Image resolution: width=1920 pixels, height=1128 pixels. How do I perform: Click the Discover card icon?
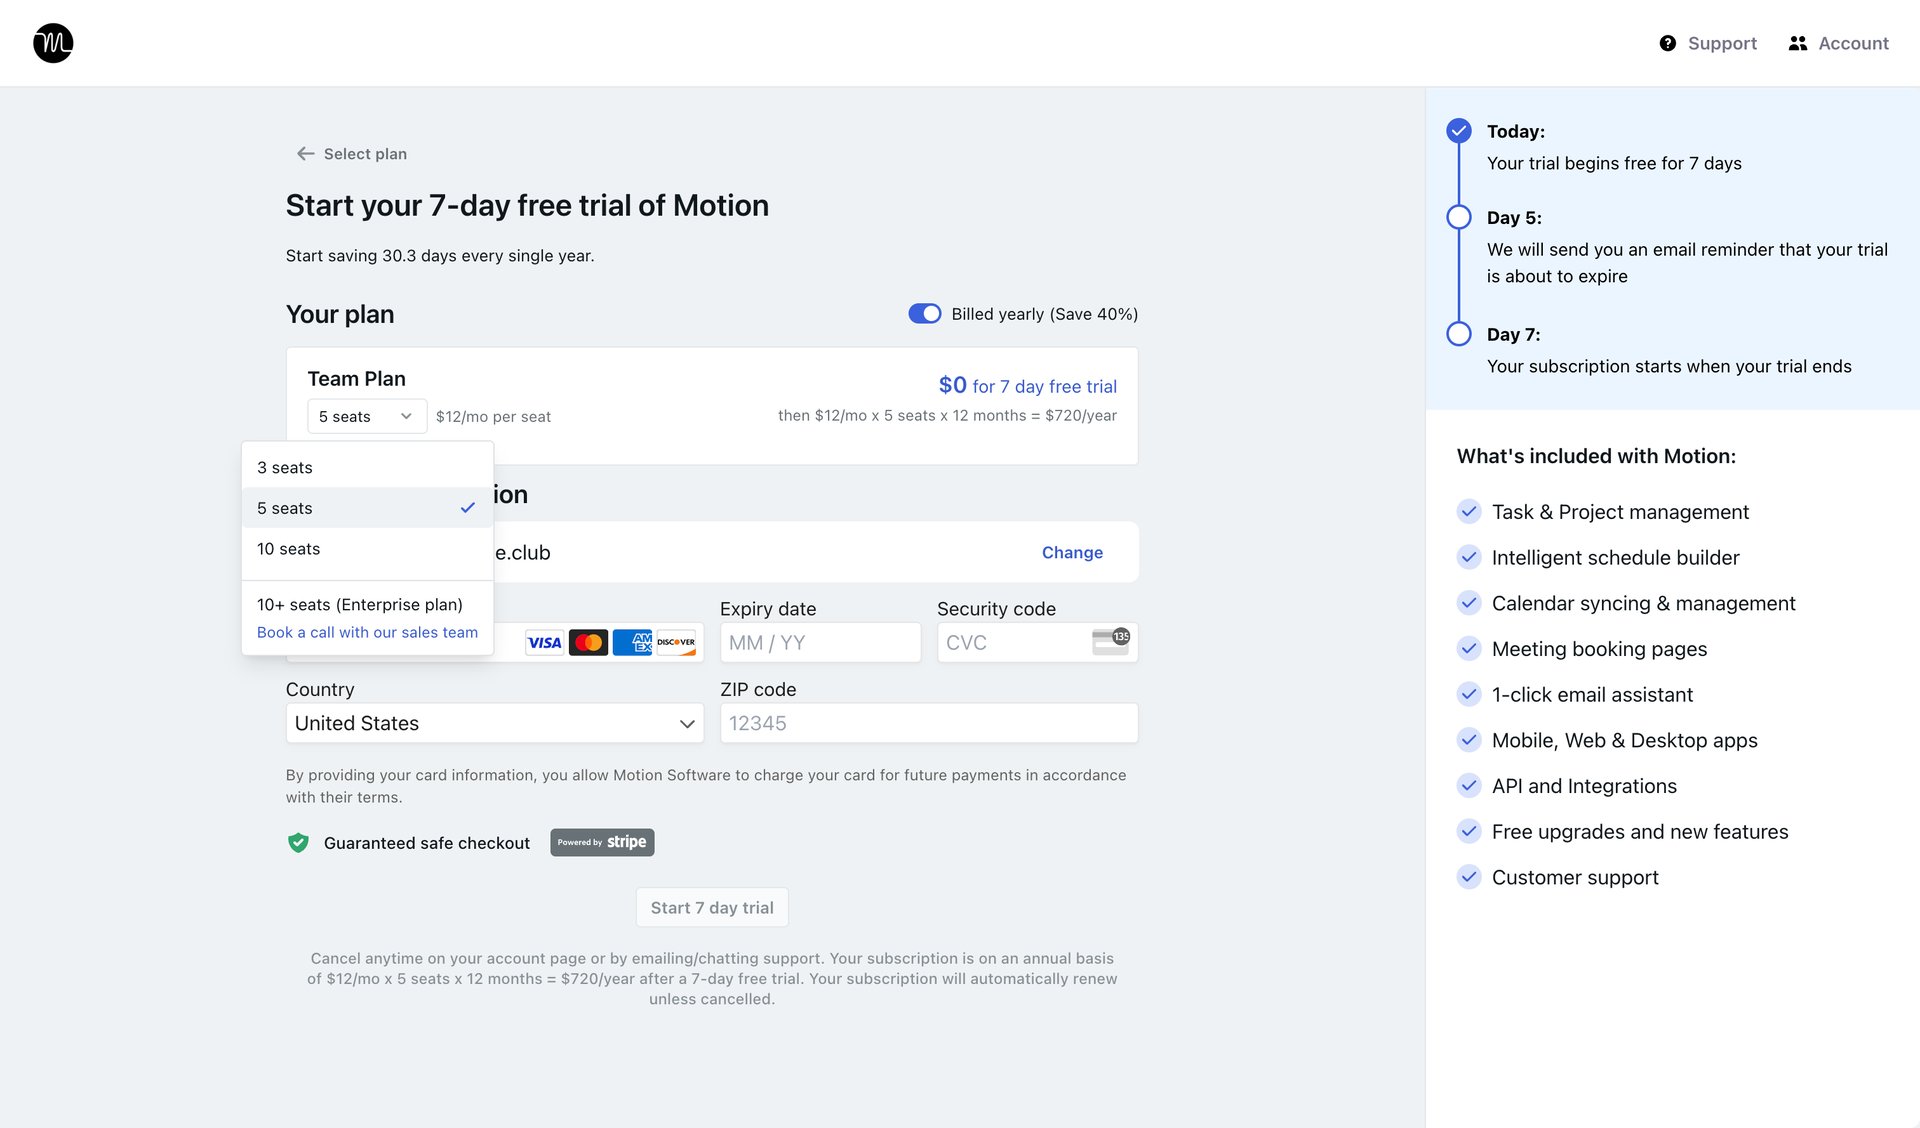tap(677, 642)
